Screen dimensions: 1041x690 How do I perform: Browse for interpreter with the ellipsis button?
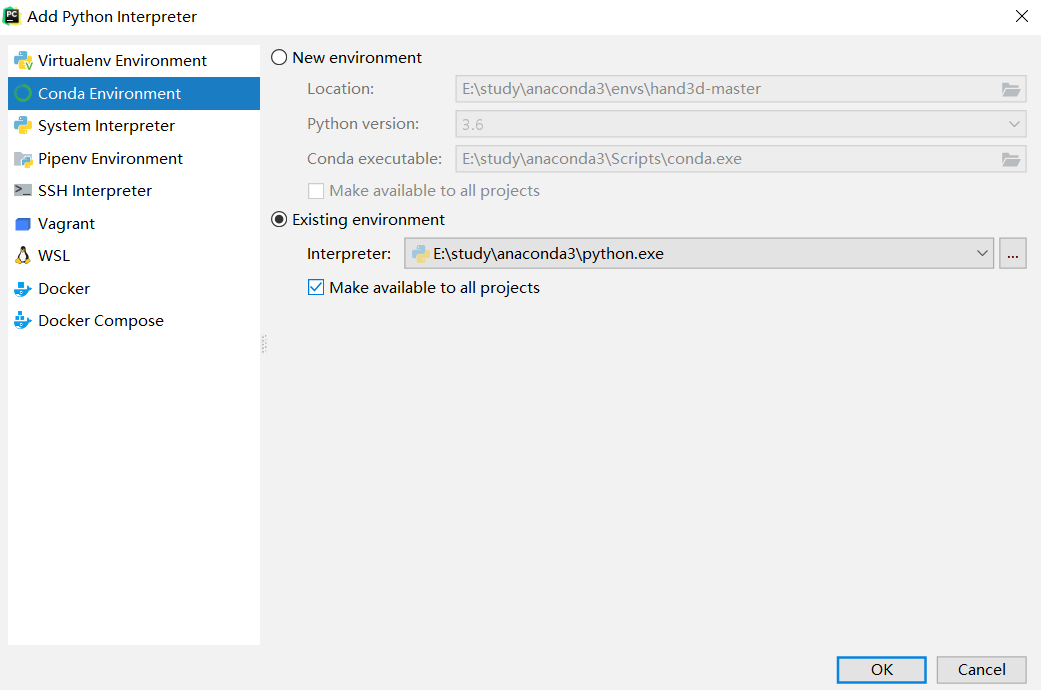click(x=1013, y=254)
